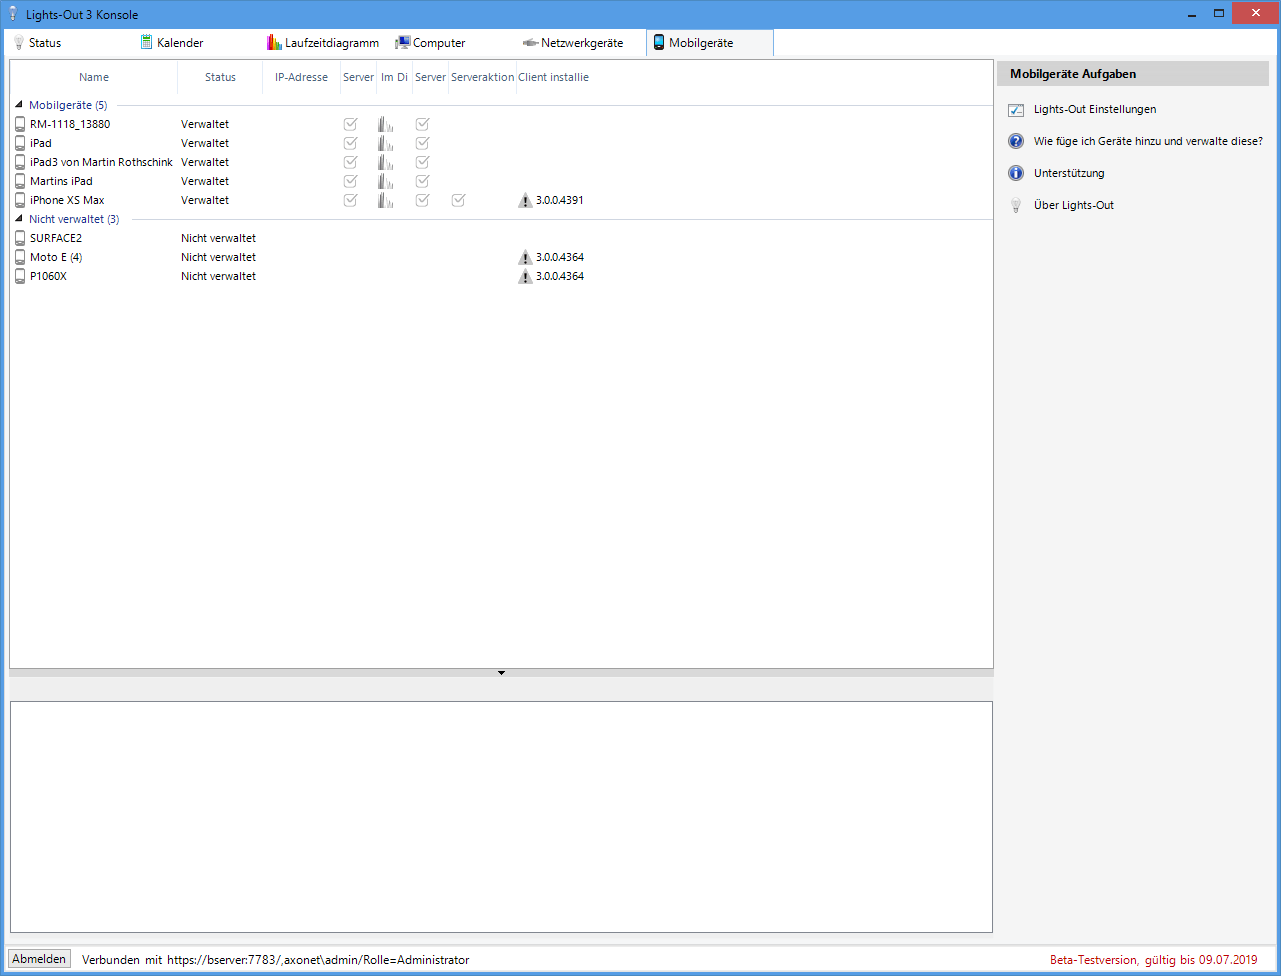Open Lights-Out Einstellungen
This screenshot has height=976, width=1281.
coord(1095,109)
